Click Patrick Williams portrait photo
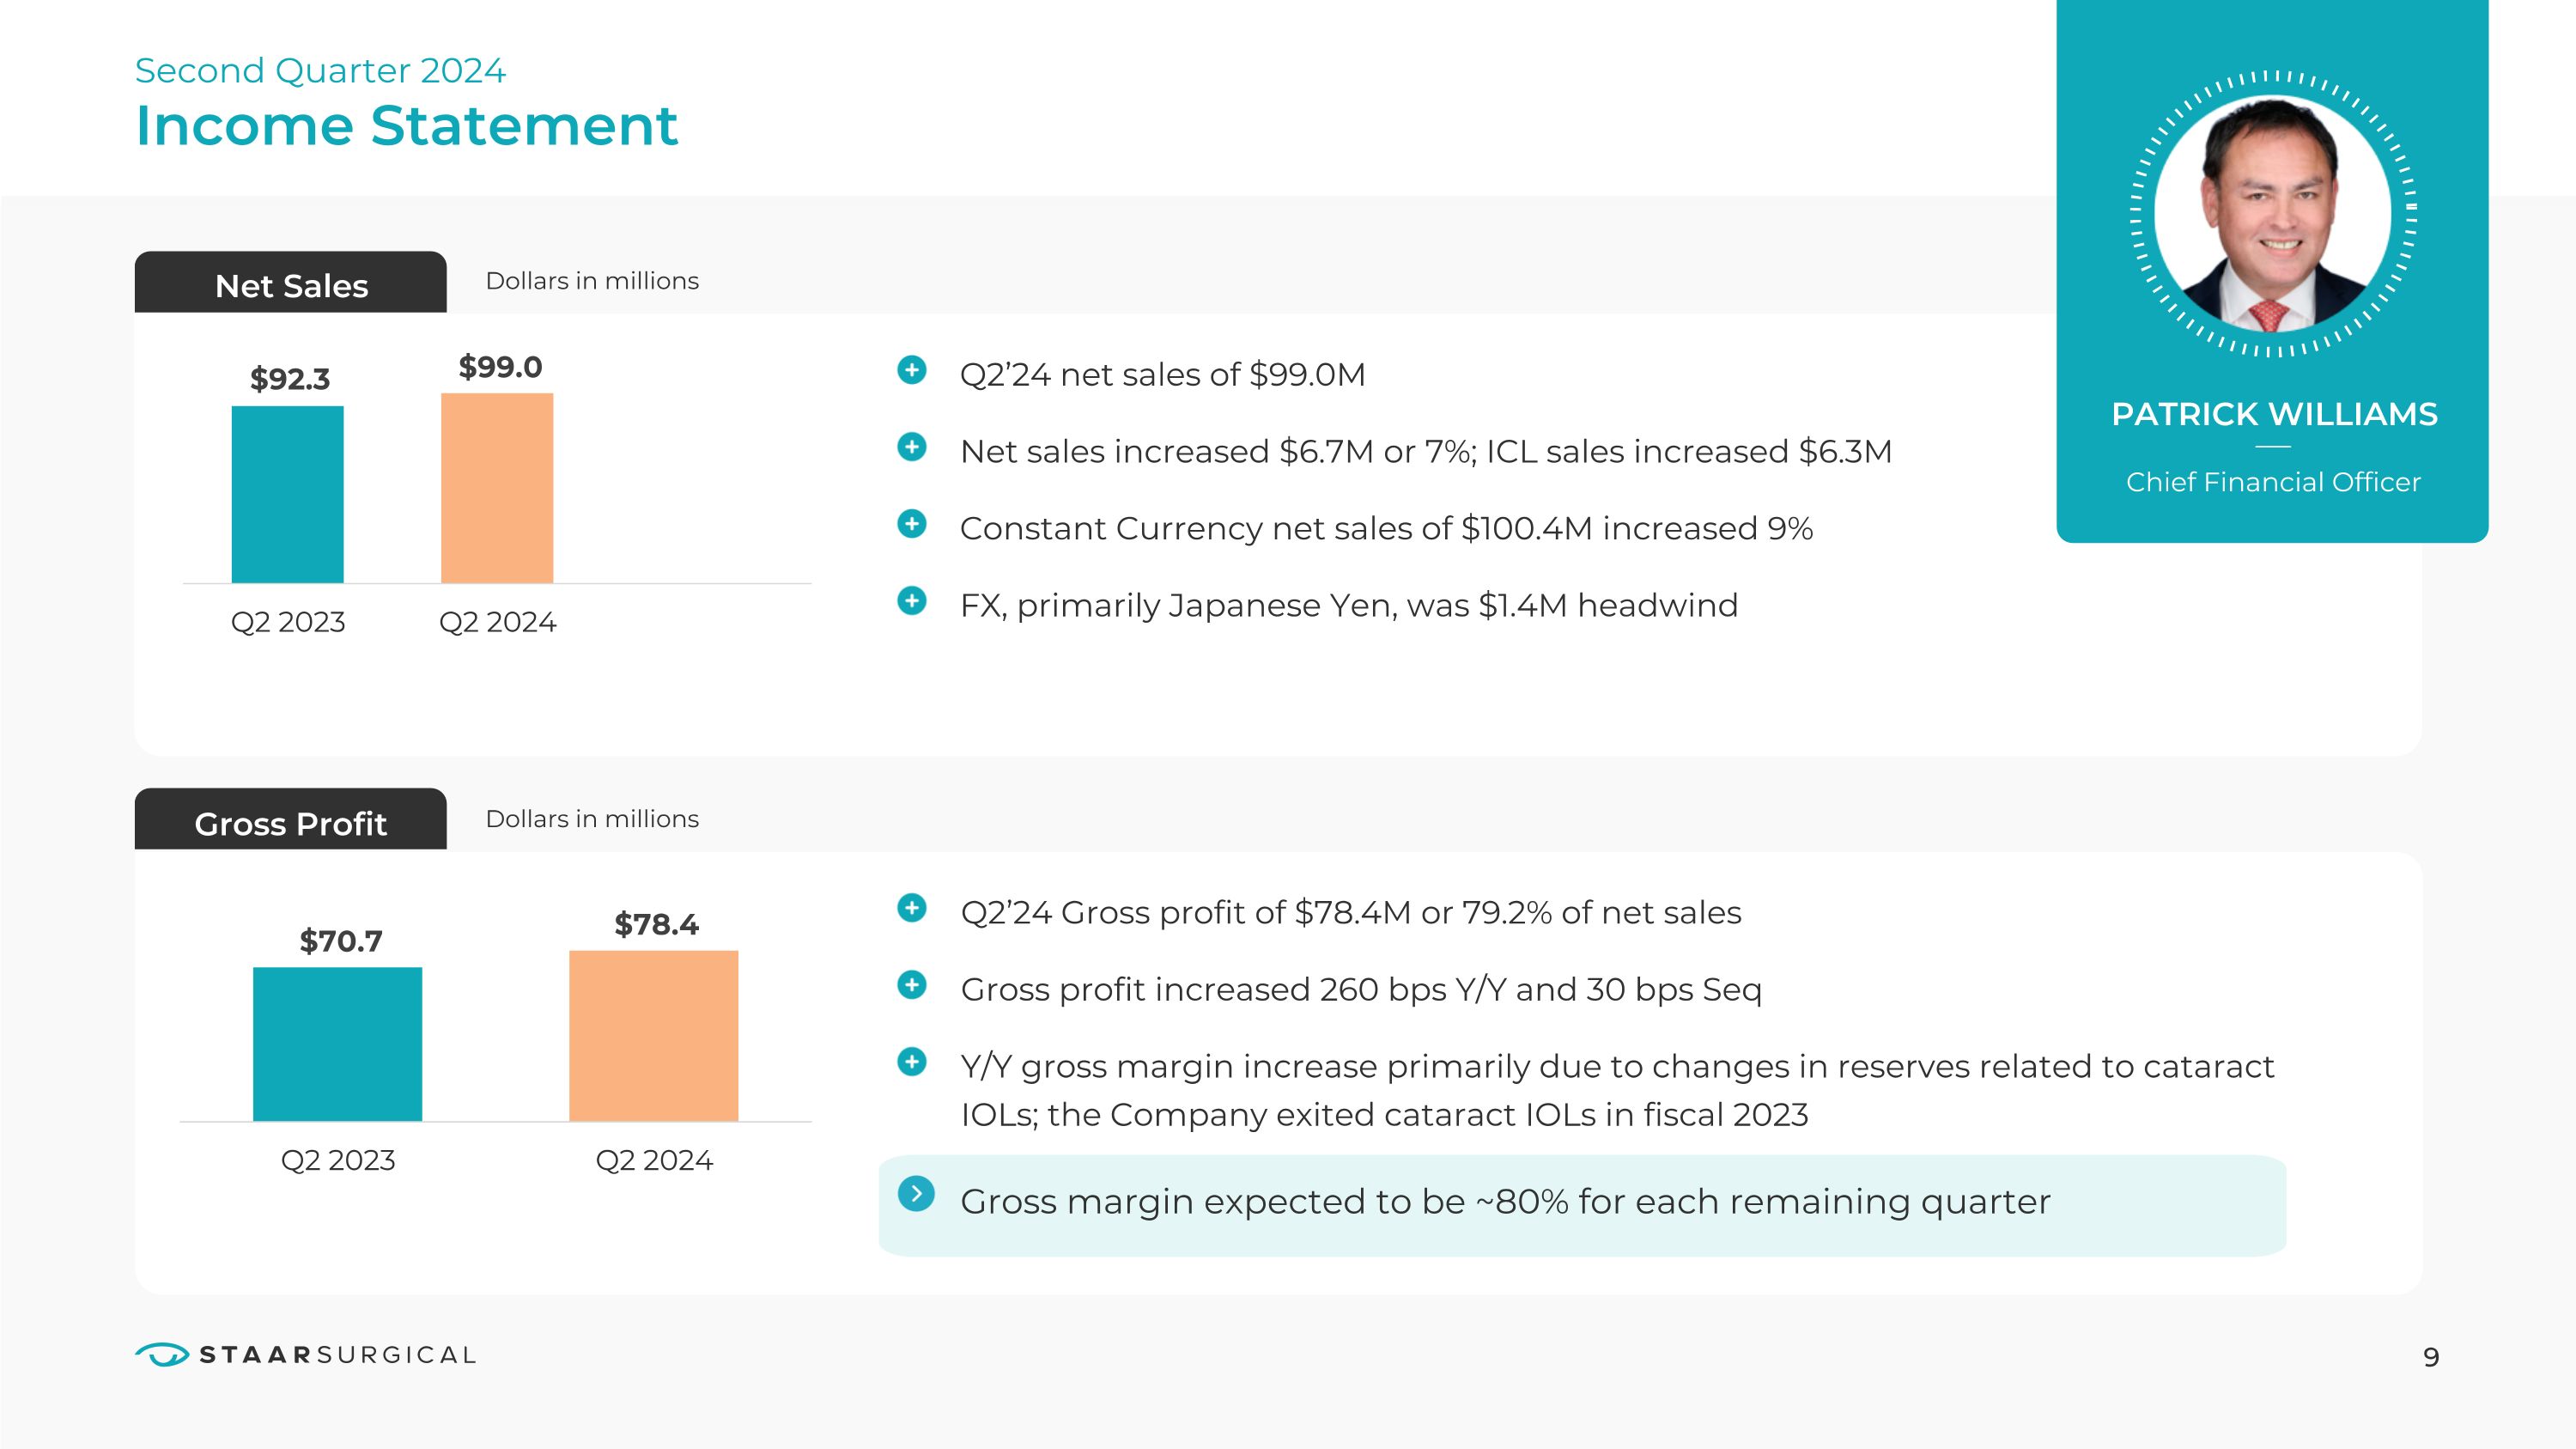Image resolution: width=2576 pixels, height=1449 pixels. point(2272,213)
